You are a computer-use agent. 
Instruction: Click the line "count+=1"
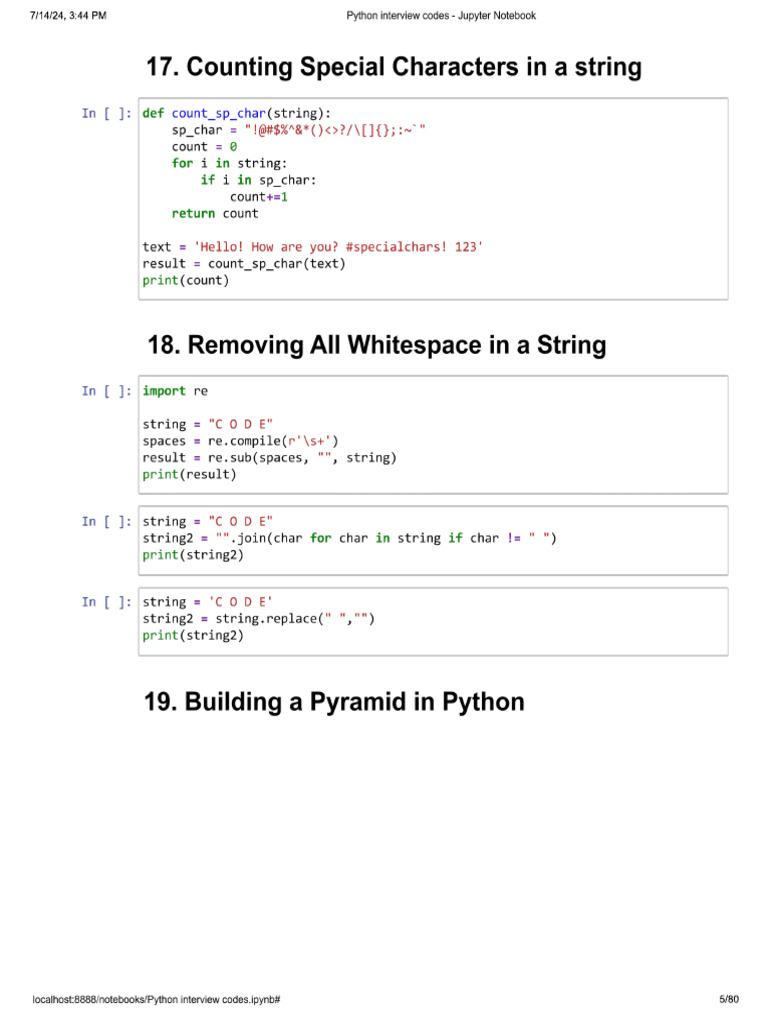coord(259,197)
